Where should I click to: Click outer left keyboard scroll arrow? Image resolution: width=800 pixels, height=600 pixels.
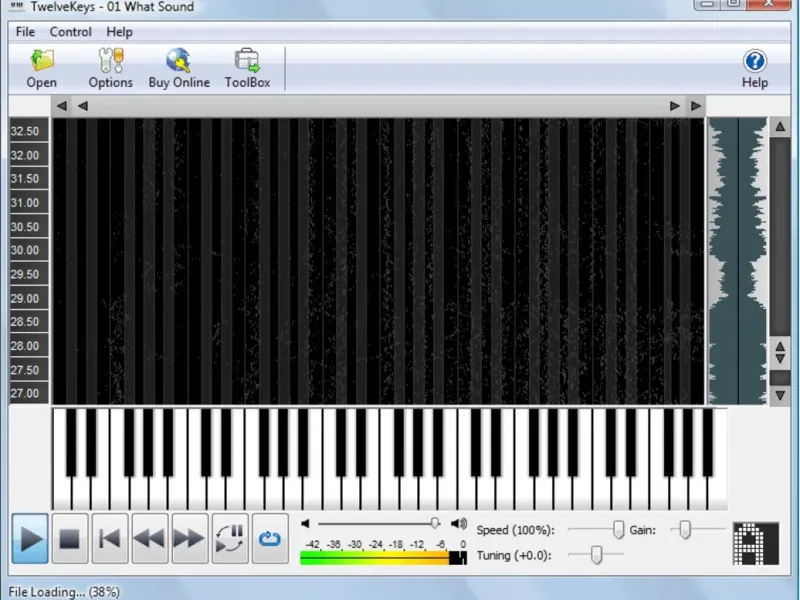[x=61, y=106]
